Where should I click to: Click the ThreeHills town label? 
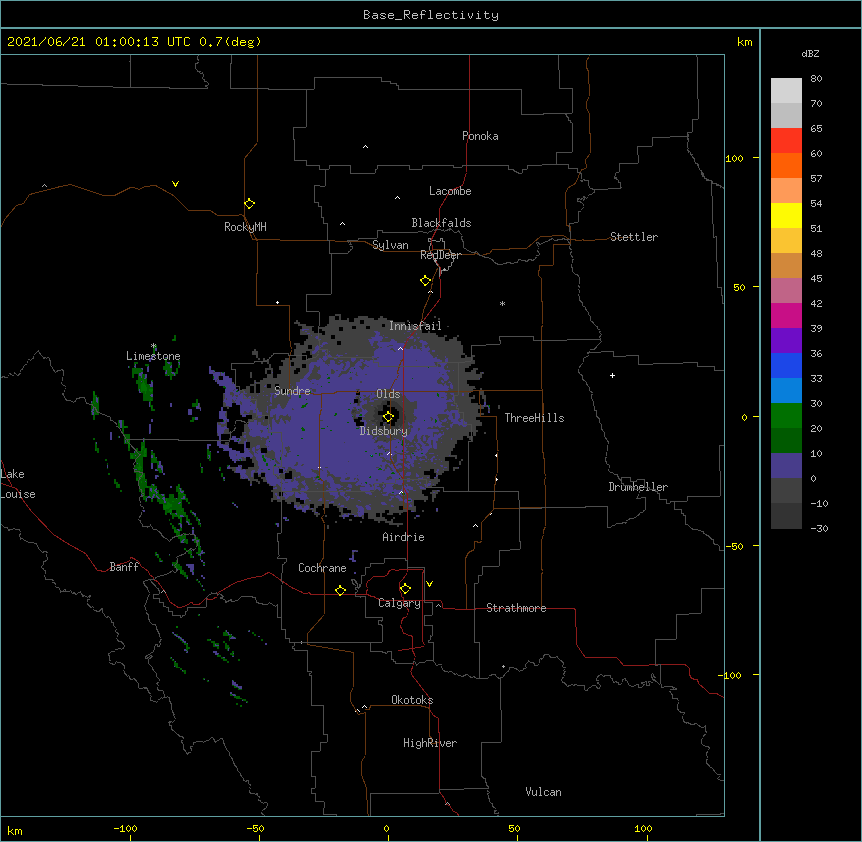click(534, 418)
